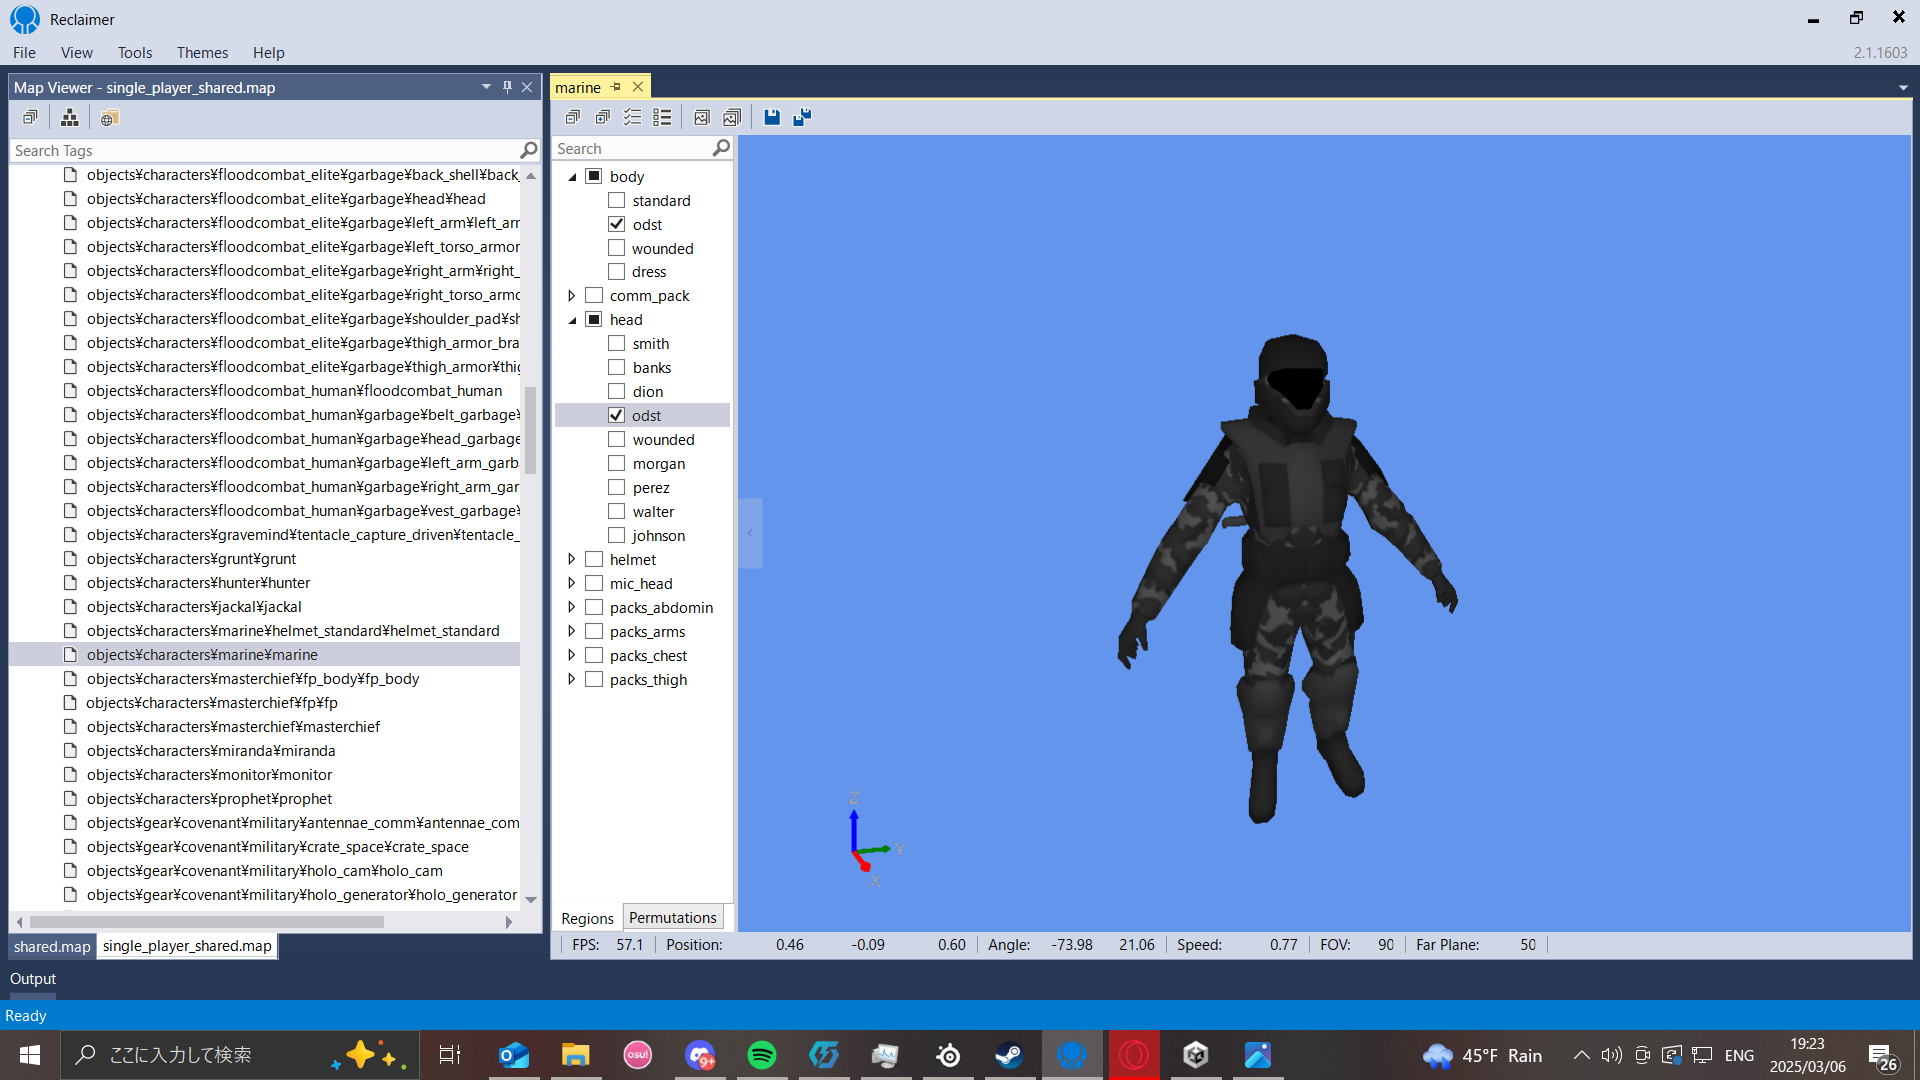1920x1080 pixels.
Task: Expand the comm_pack region node
Action: tap(572, 296)
